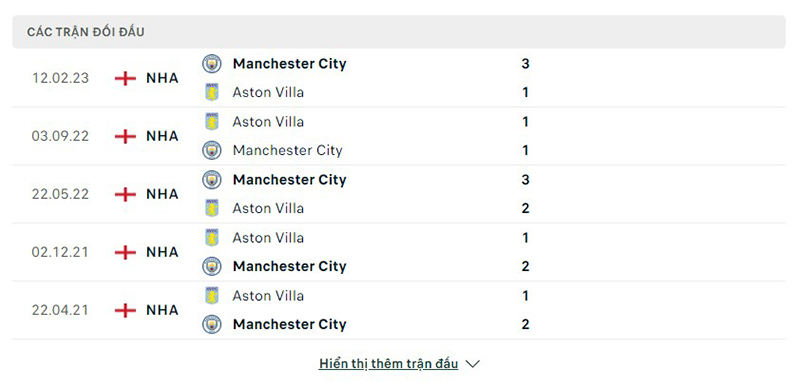Screen dimensions: 800x389
Task: Open Aston Villa team name in 22.05.22 row
Action: pyautogui.click(x=268, y=208)
